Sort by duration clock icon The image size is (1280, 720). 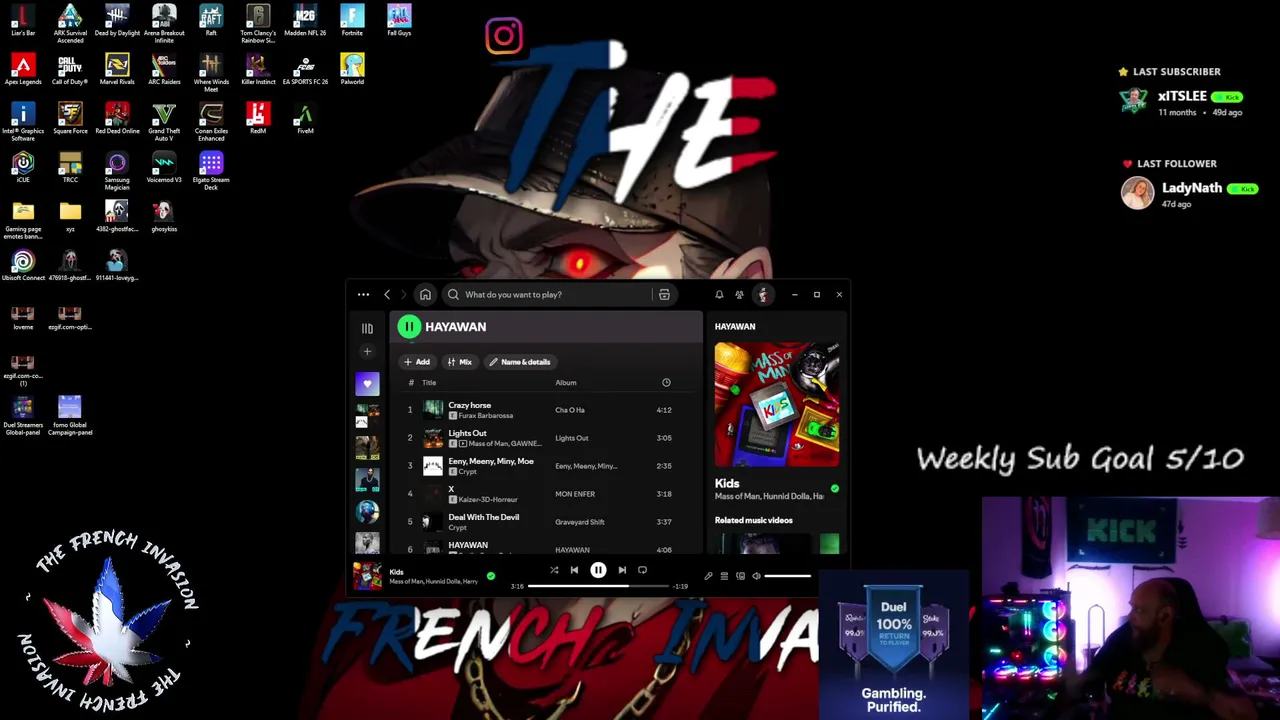666,382
